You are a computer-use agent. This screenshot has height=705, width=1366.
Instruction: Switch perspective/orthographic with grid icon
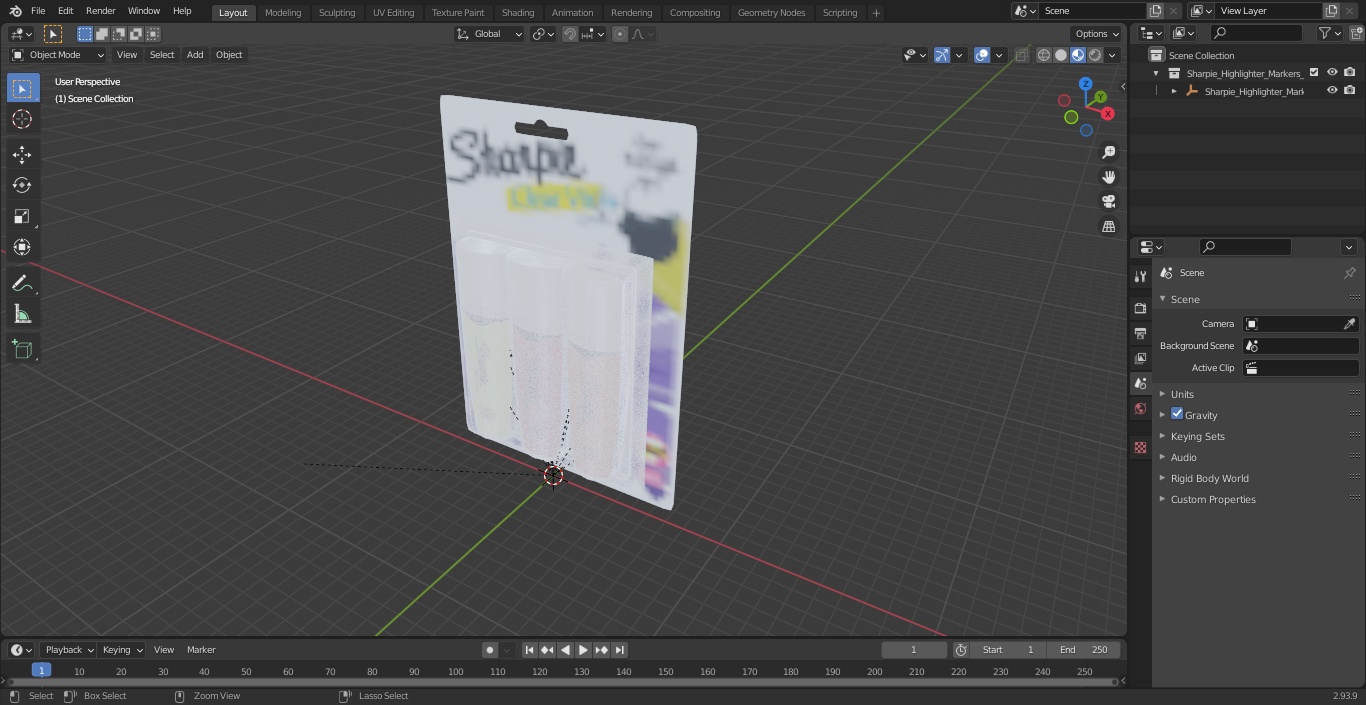coord(1109,226)
